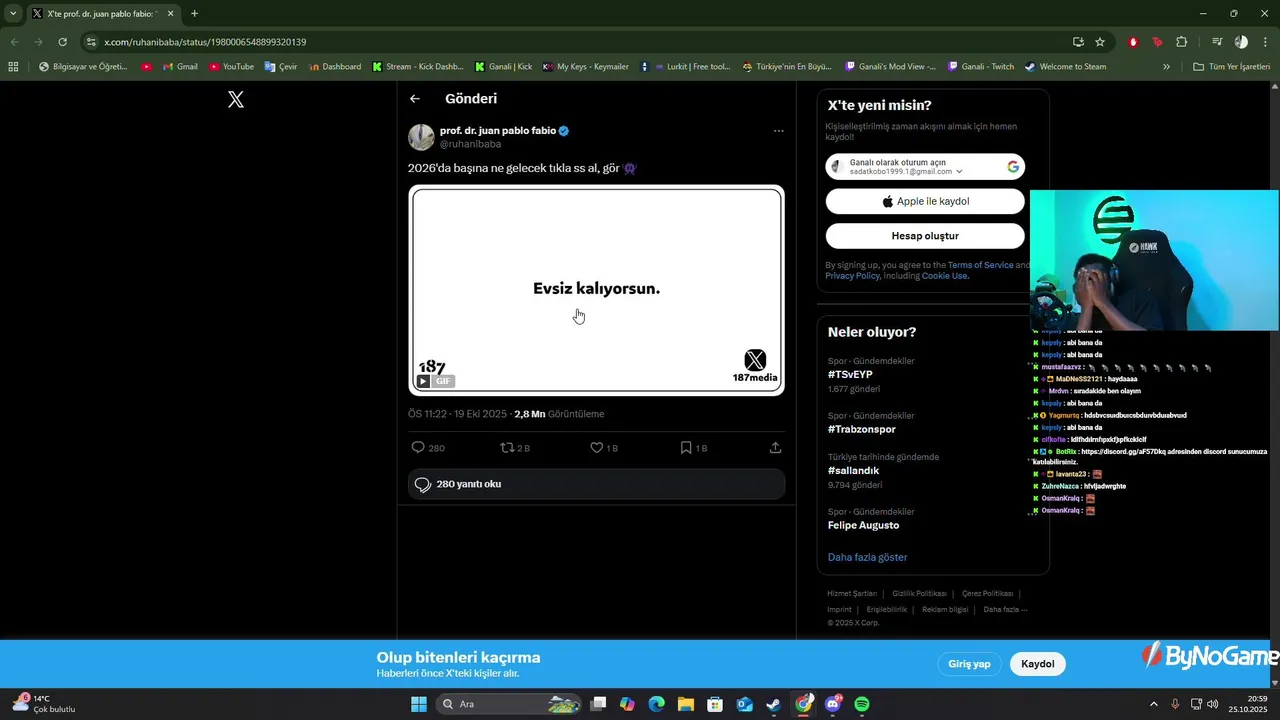
Task: Open the Ganali - Twitch bookmark
Action: tap(979, 67)
